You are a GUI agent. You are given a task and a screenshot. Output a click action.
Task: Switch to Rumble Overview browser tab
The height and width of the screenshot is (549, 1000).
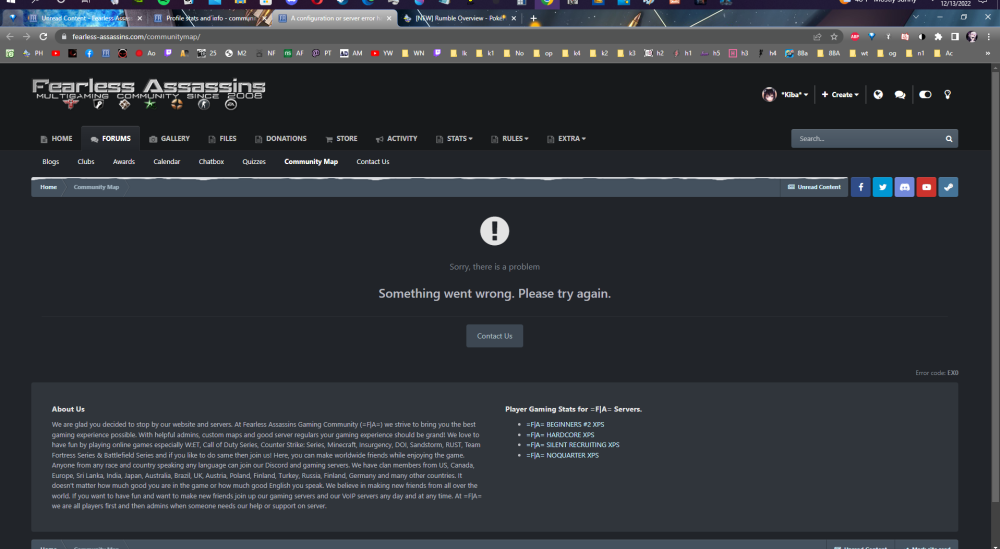click(x=459, y=18)
